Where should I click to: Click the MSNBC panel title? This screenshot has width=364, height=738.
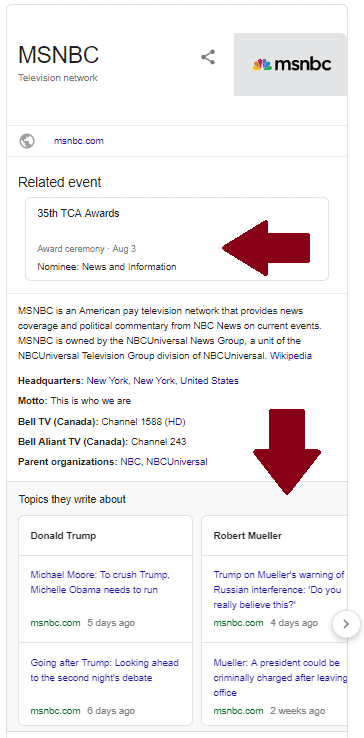pyautogui.click(x=58, y=55)
